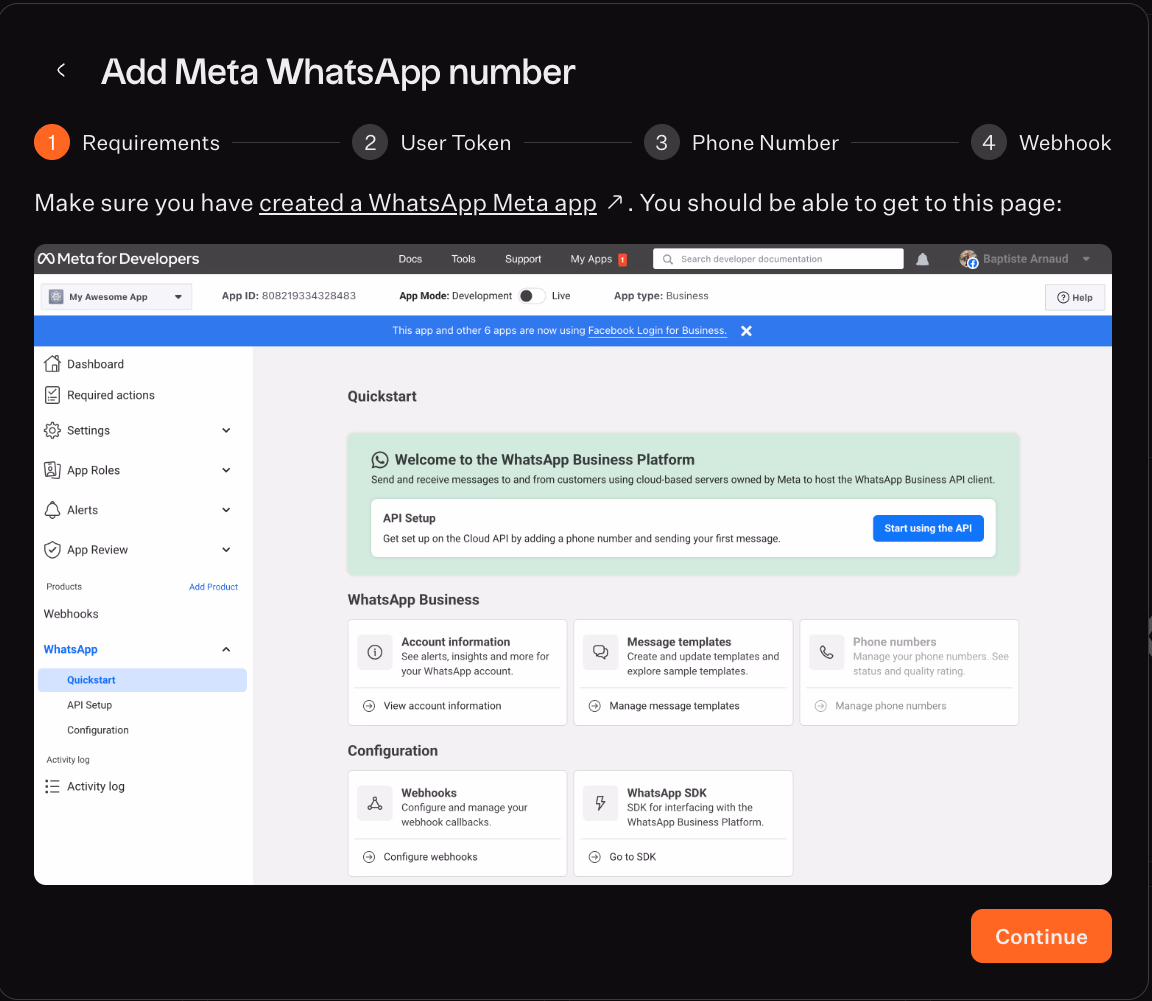The width and height of the screenshot is (1152, 1001).
Task: Click the notification bell icon
Action: click(922, 259)
